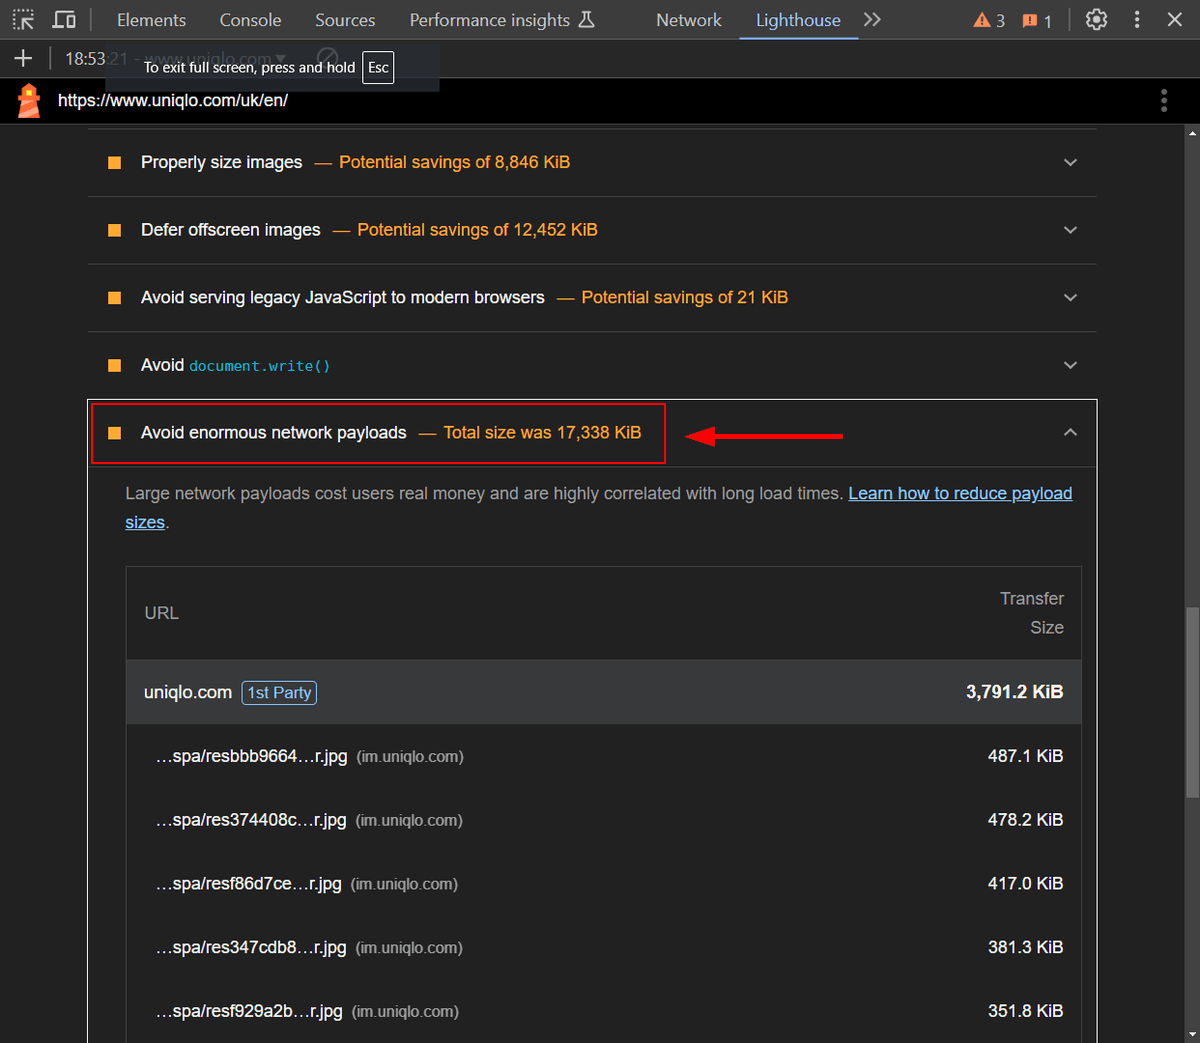This screenshot has width=1200, height=1043.
Task: Click the 1st Party badge
Action: coord(279,692)
